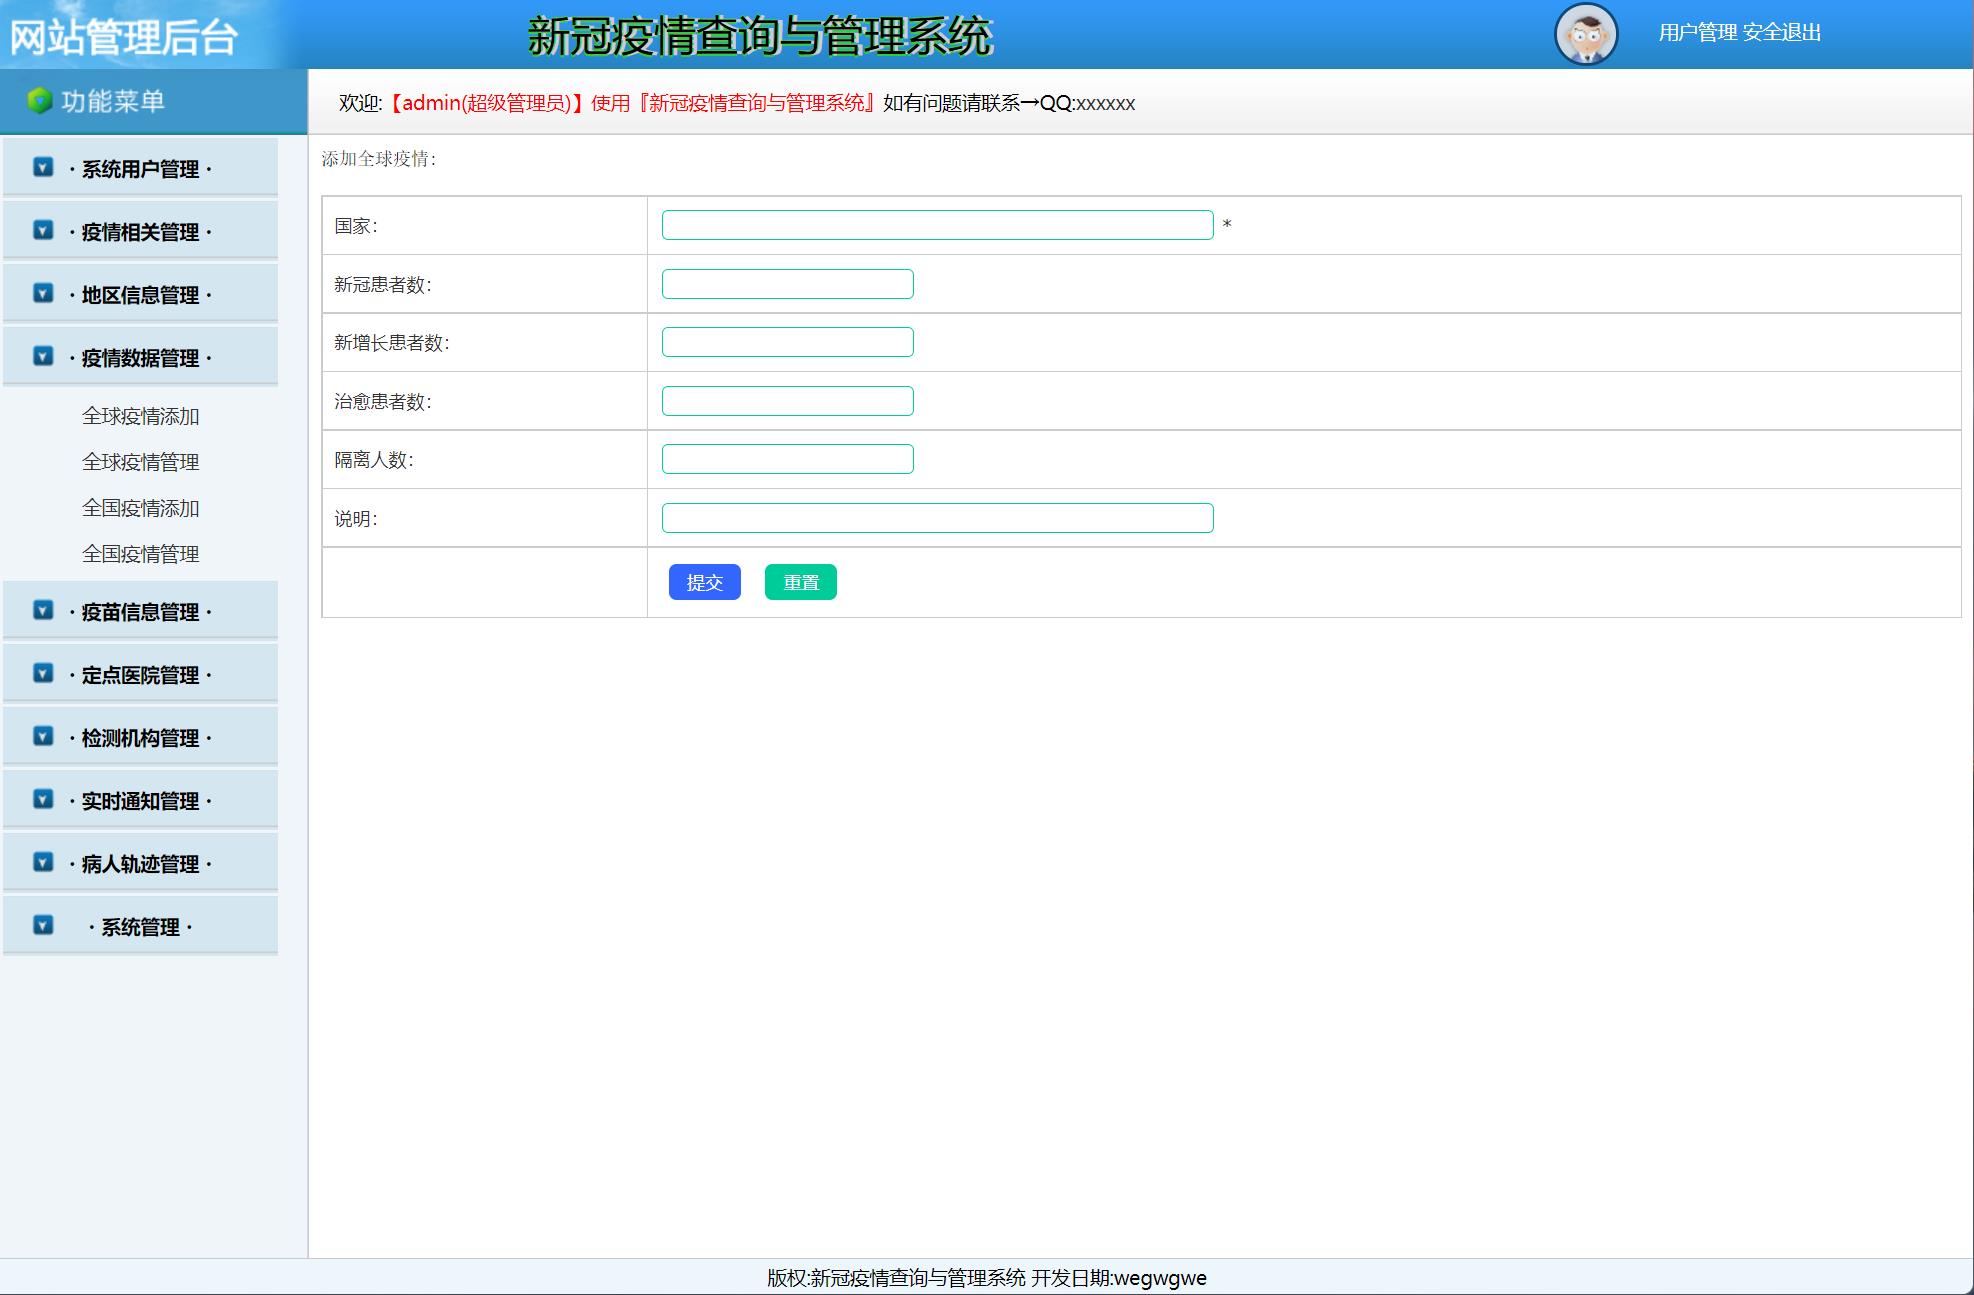The height and width of the screenshot is (1295, 1974).
Task: Click the arrow icon next to 实时通知管理
Action: (41, 800)
